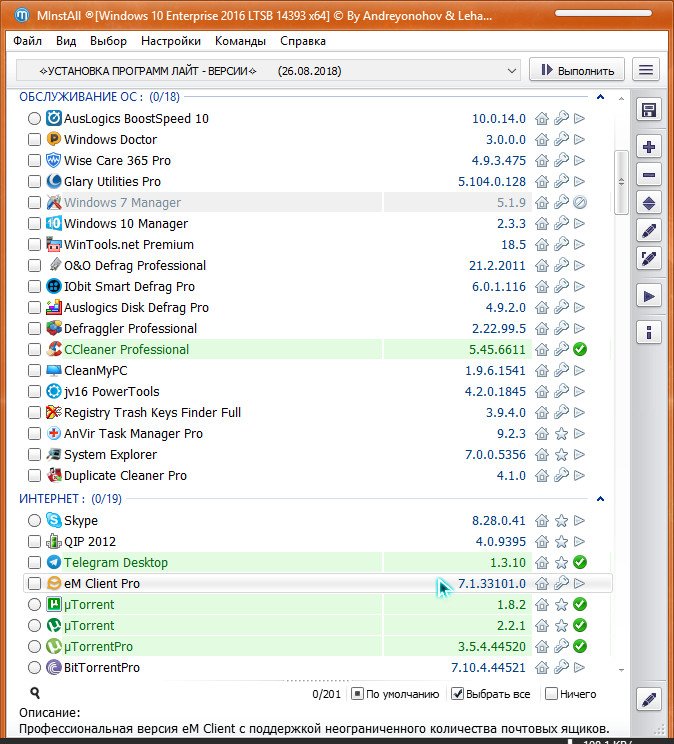The height and width of the screenshot is (744, 674).
Task: Check the CCleaner Professional checkbox
Action: pos(34,350)
